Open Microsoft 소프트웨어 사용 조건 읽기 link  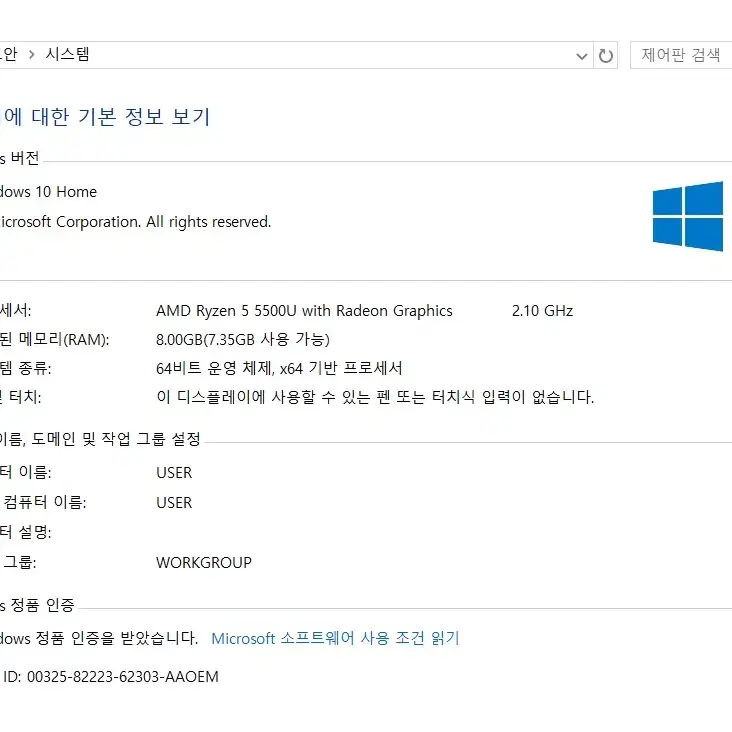(335, 638)
